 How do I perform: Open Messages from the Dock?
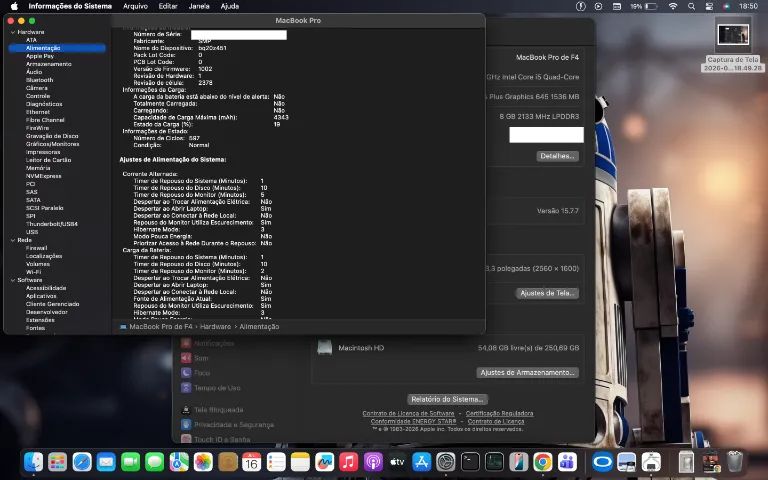tap(154, 462)
